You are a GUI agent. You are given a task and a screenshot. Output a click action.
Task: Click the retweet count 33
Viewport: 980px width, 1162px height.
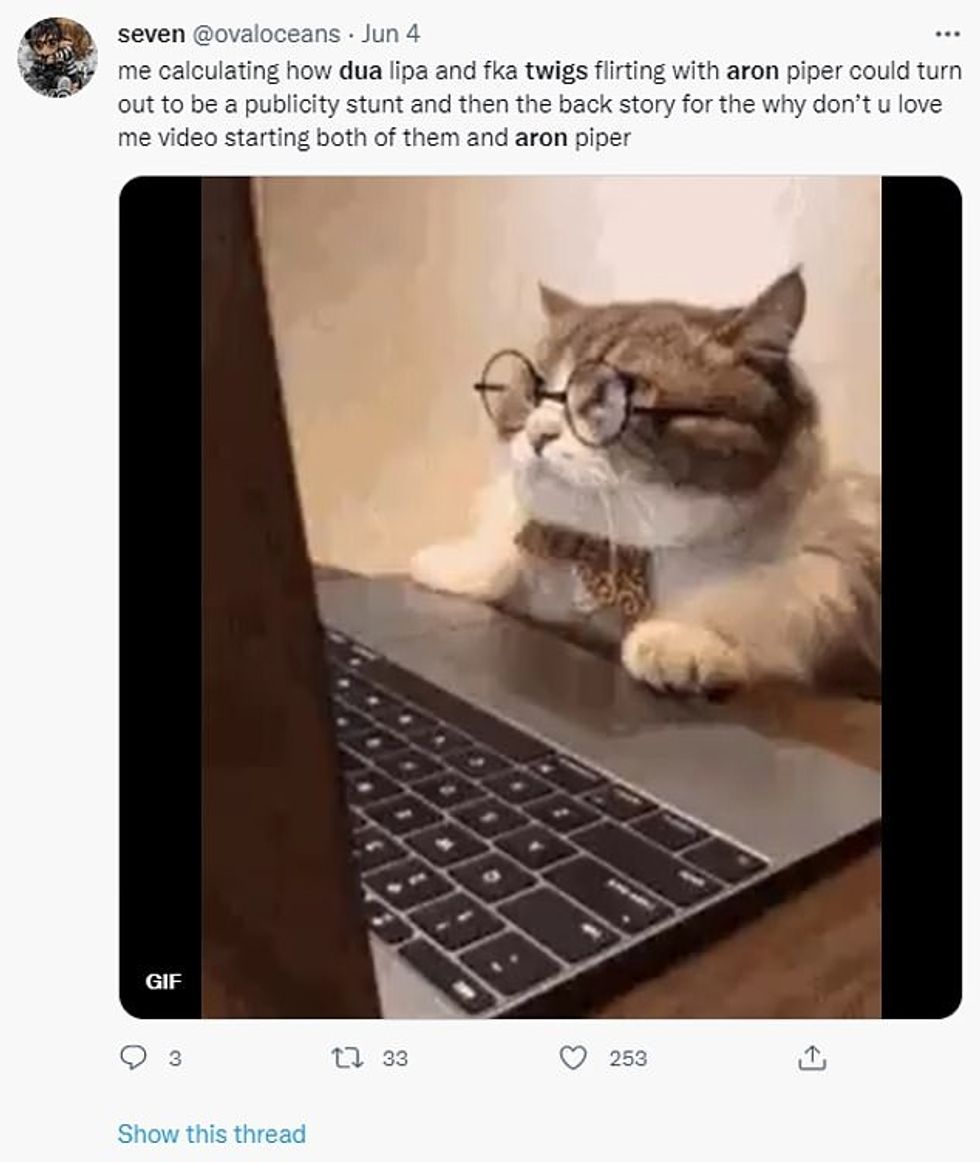pos(395,1058)
